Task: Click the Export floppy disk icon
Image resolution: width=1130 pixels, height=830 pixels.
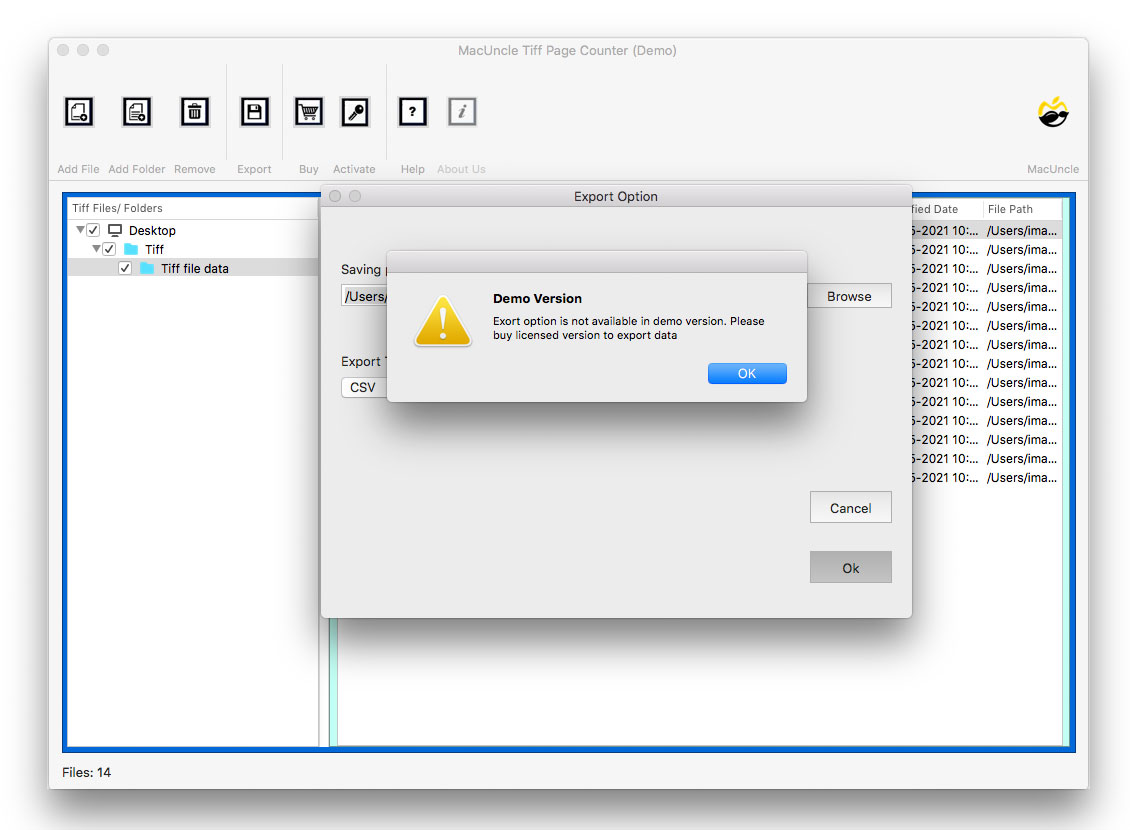Action: 254,112
